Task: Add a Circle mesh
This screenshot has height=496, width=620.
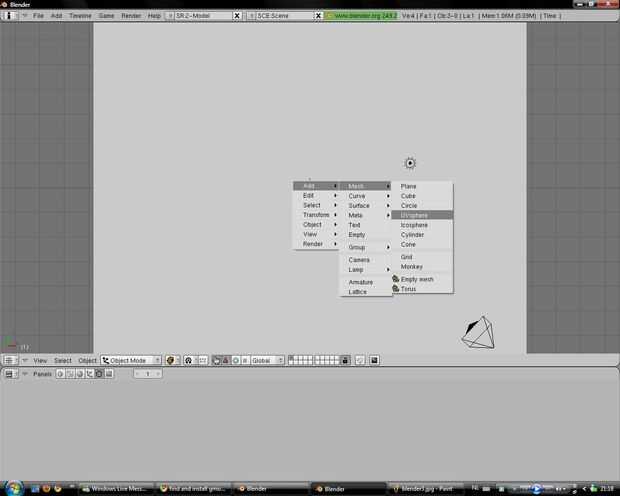Action: click(422, 206)
